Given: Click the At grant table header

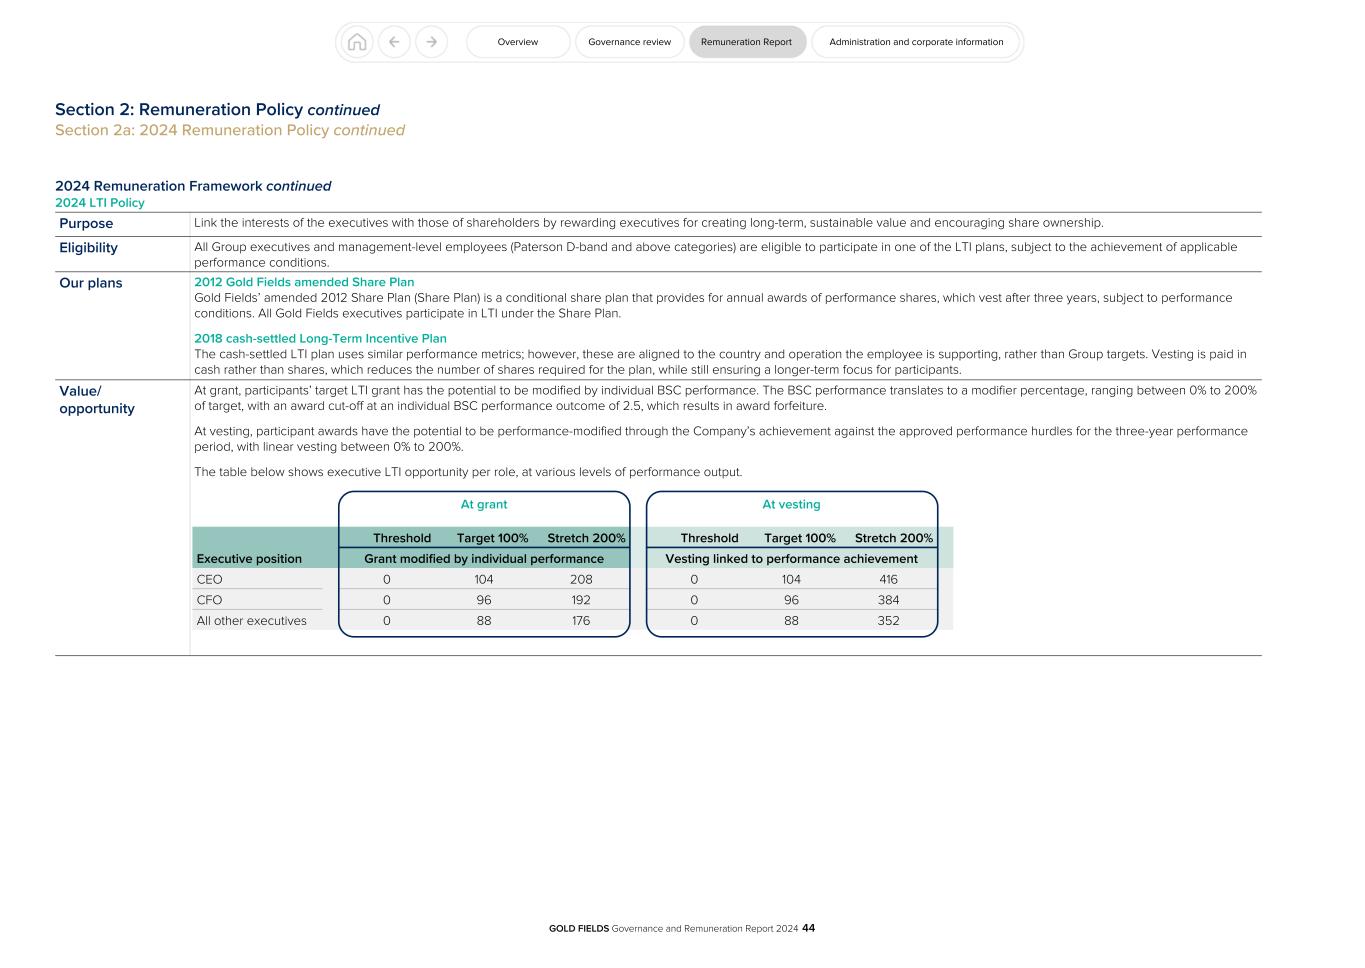Looking at the screenshot, I should click(484, 504).
